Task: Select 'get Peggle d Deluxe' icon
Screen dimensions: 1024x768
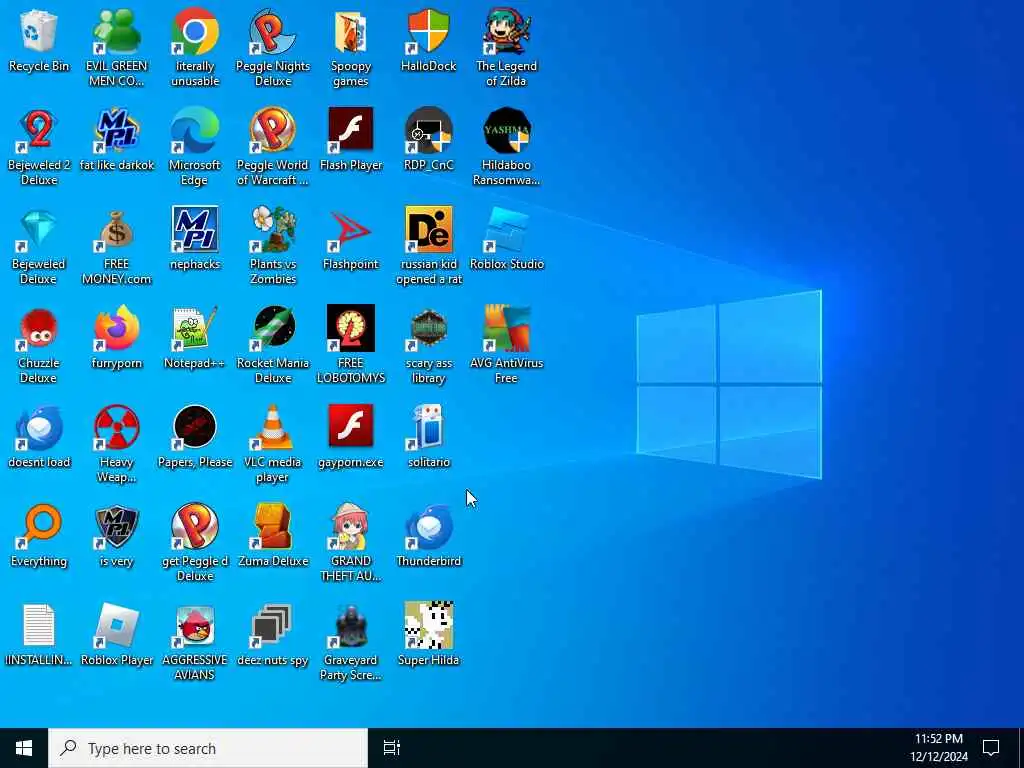Action: [x=195, y=526]
